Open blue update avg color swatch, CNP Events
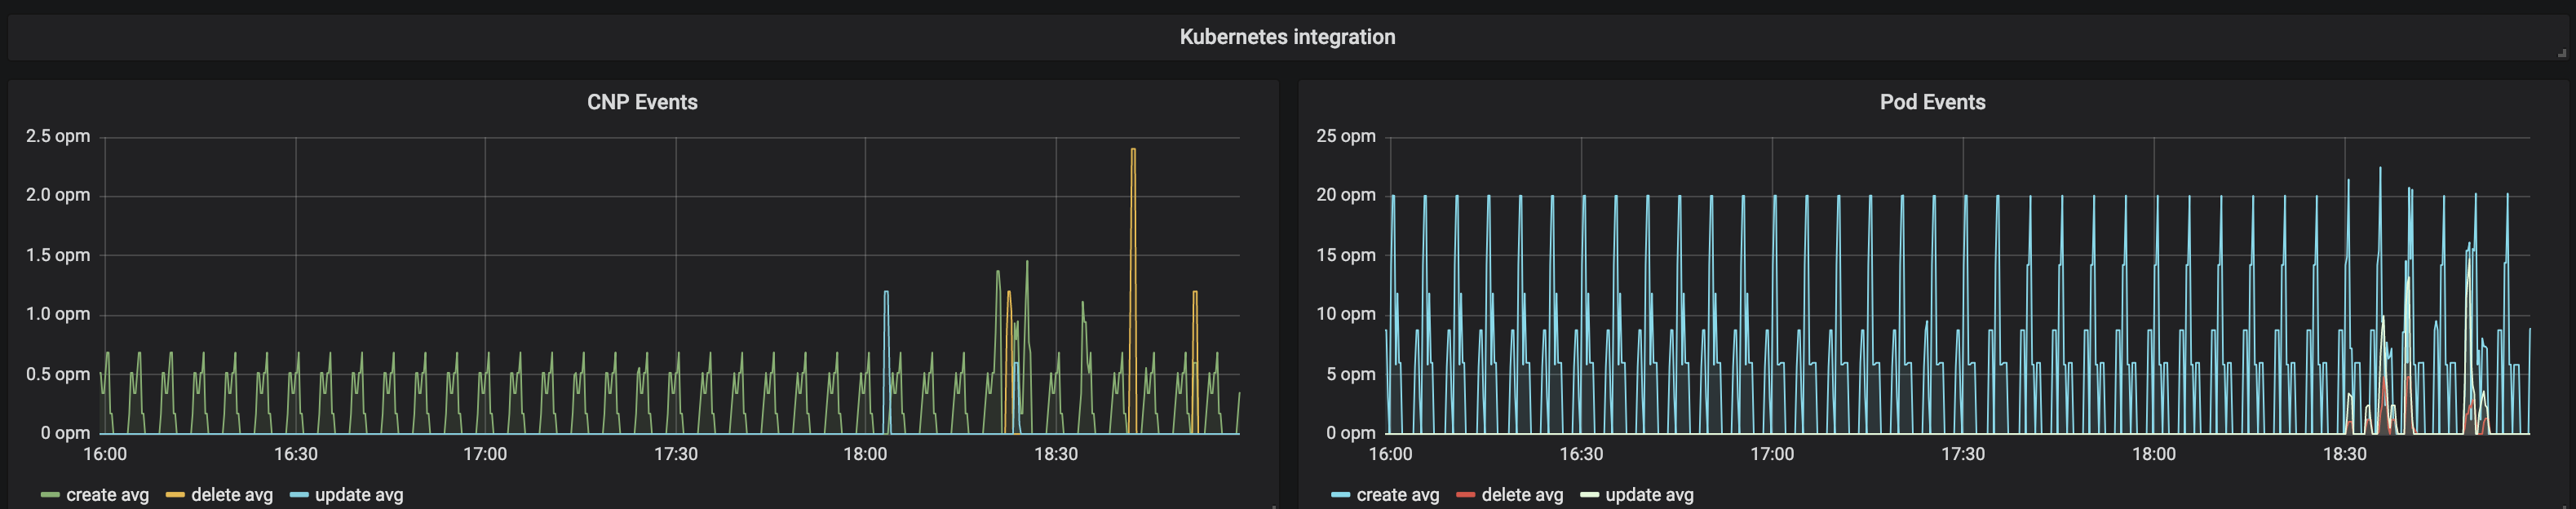2576x509 pixels. point(299,495)
